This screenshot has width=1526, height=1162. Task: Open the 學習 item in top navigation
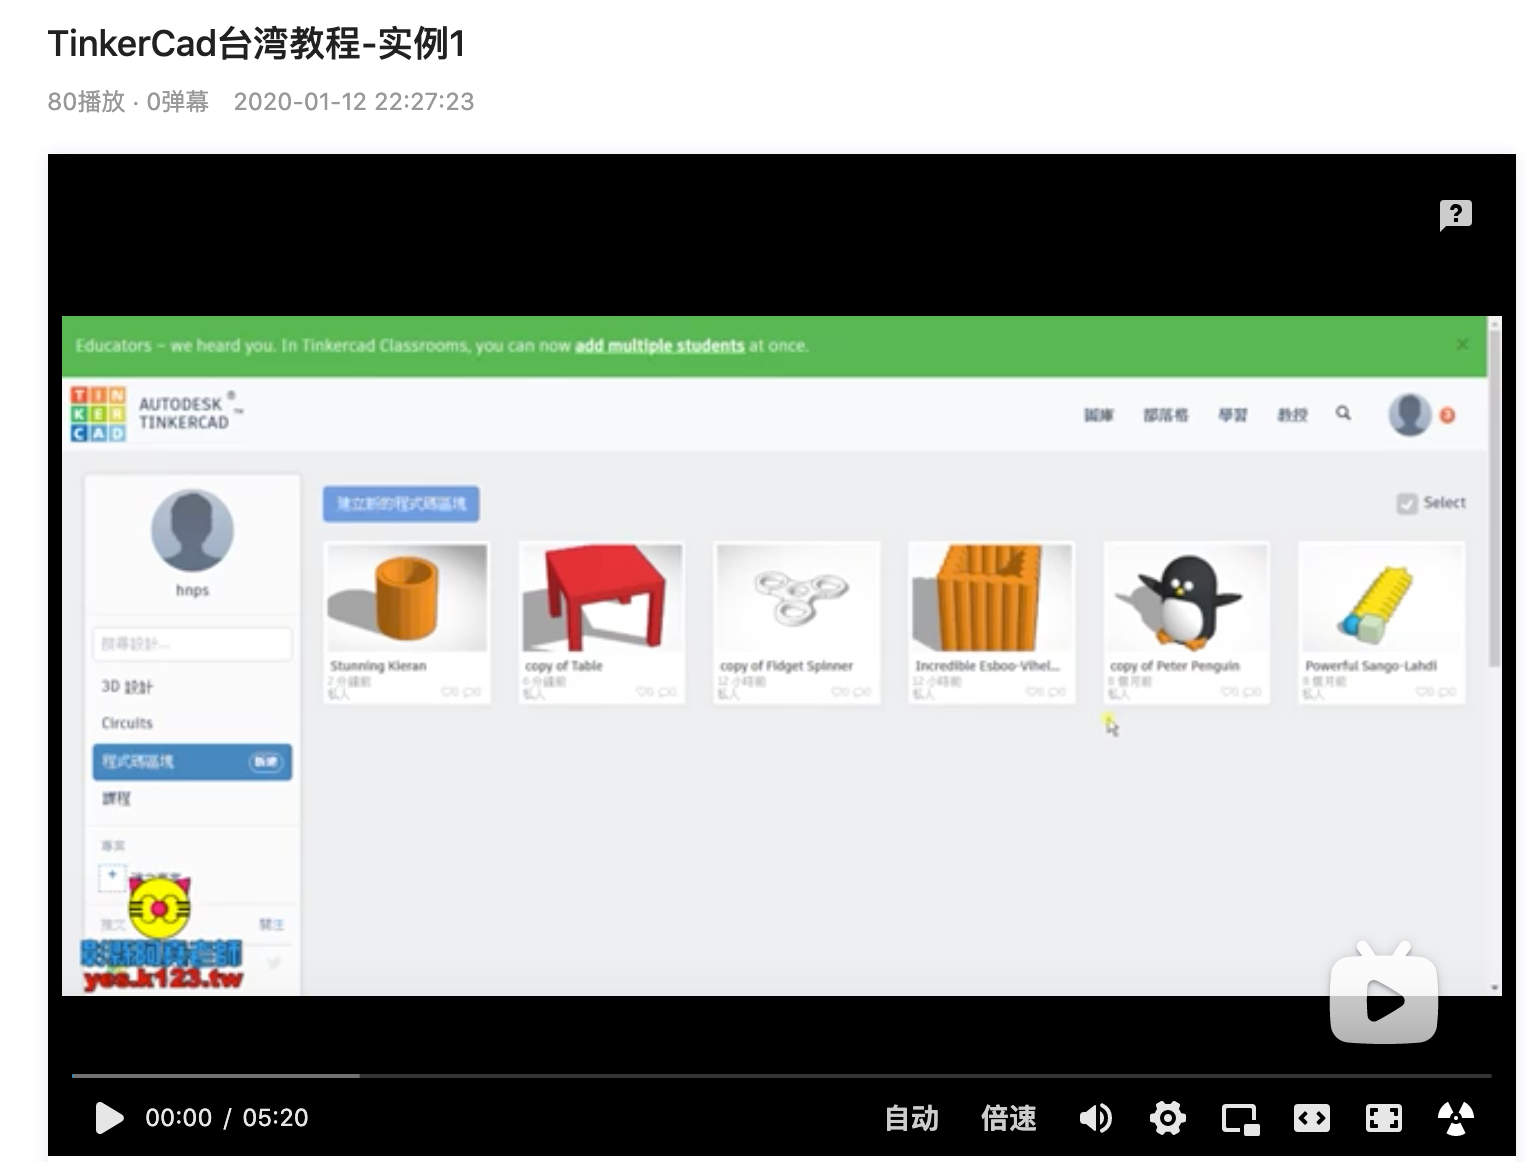[x=1233, y=414]
